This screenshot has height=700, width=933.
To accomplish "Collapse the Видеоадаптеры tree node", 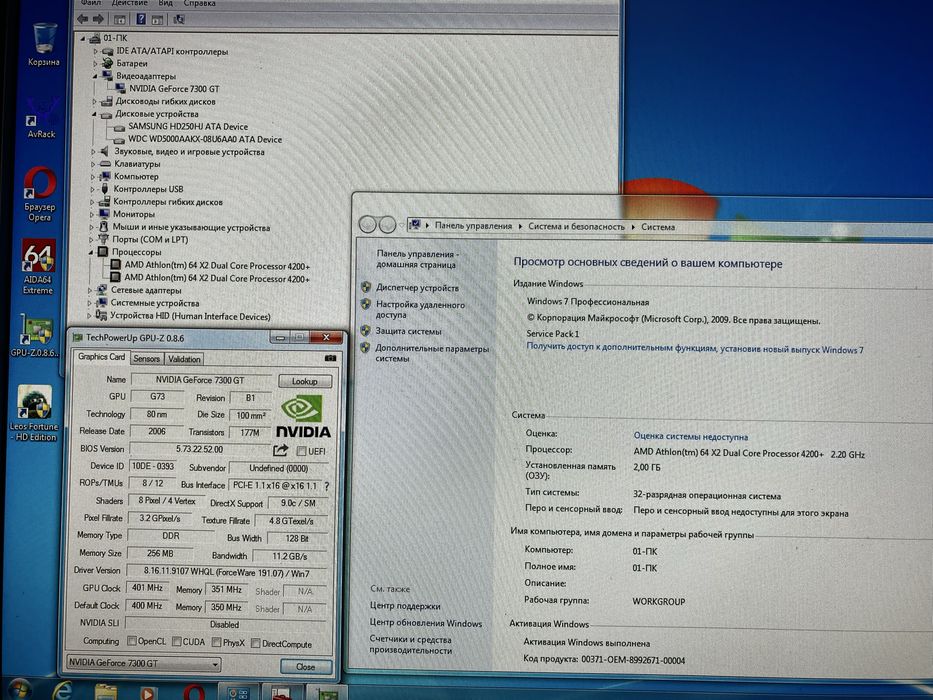I will point(95,76).
